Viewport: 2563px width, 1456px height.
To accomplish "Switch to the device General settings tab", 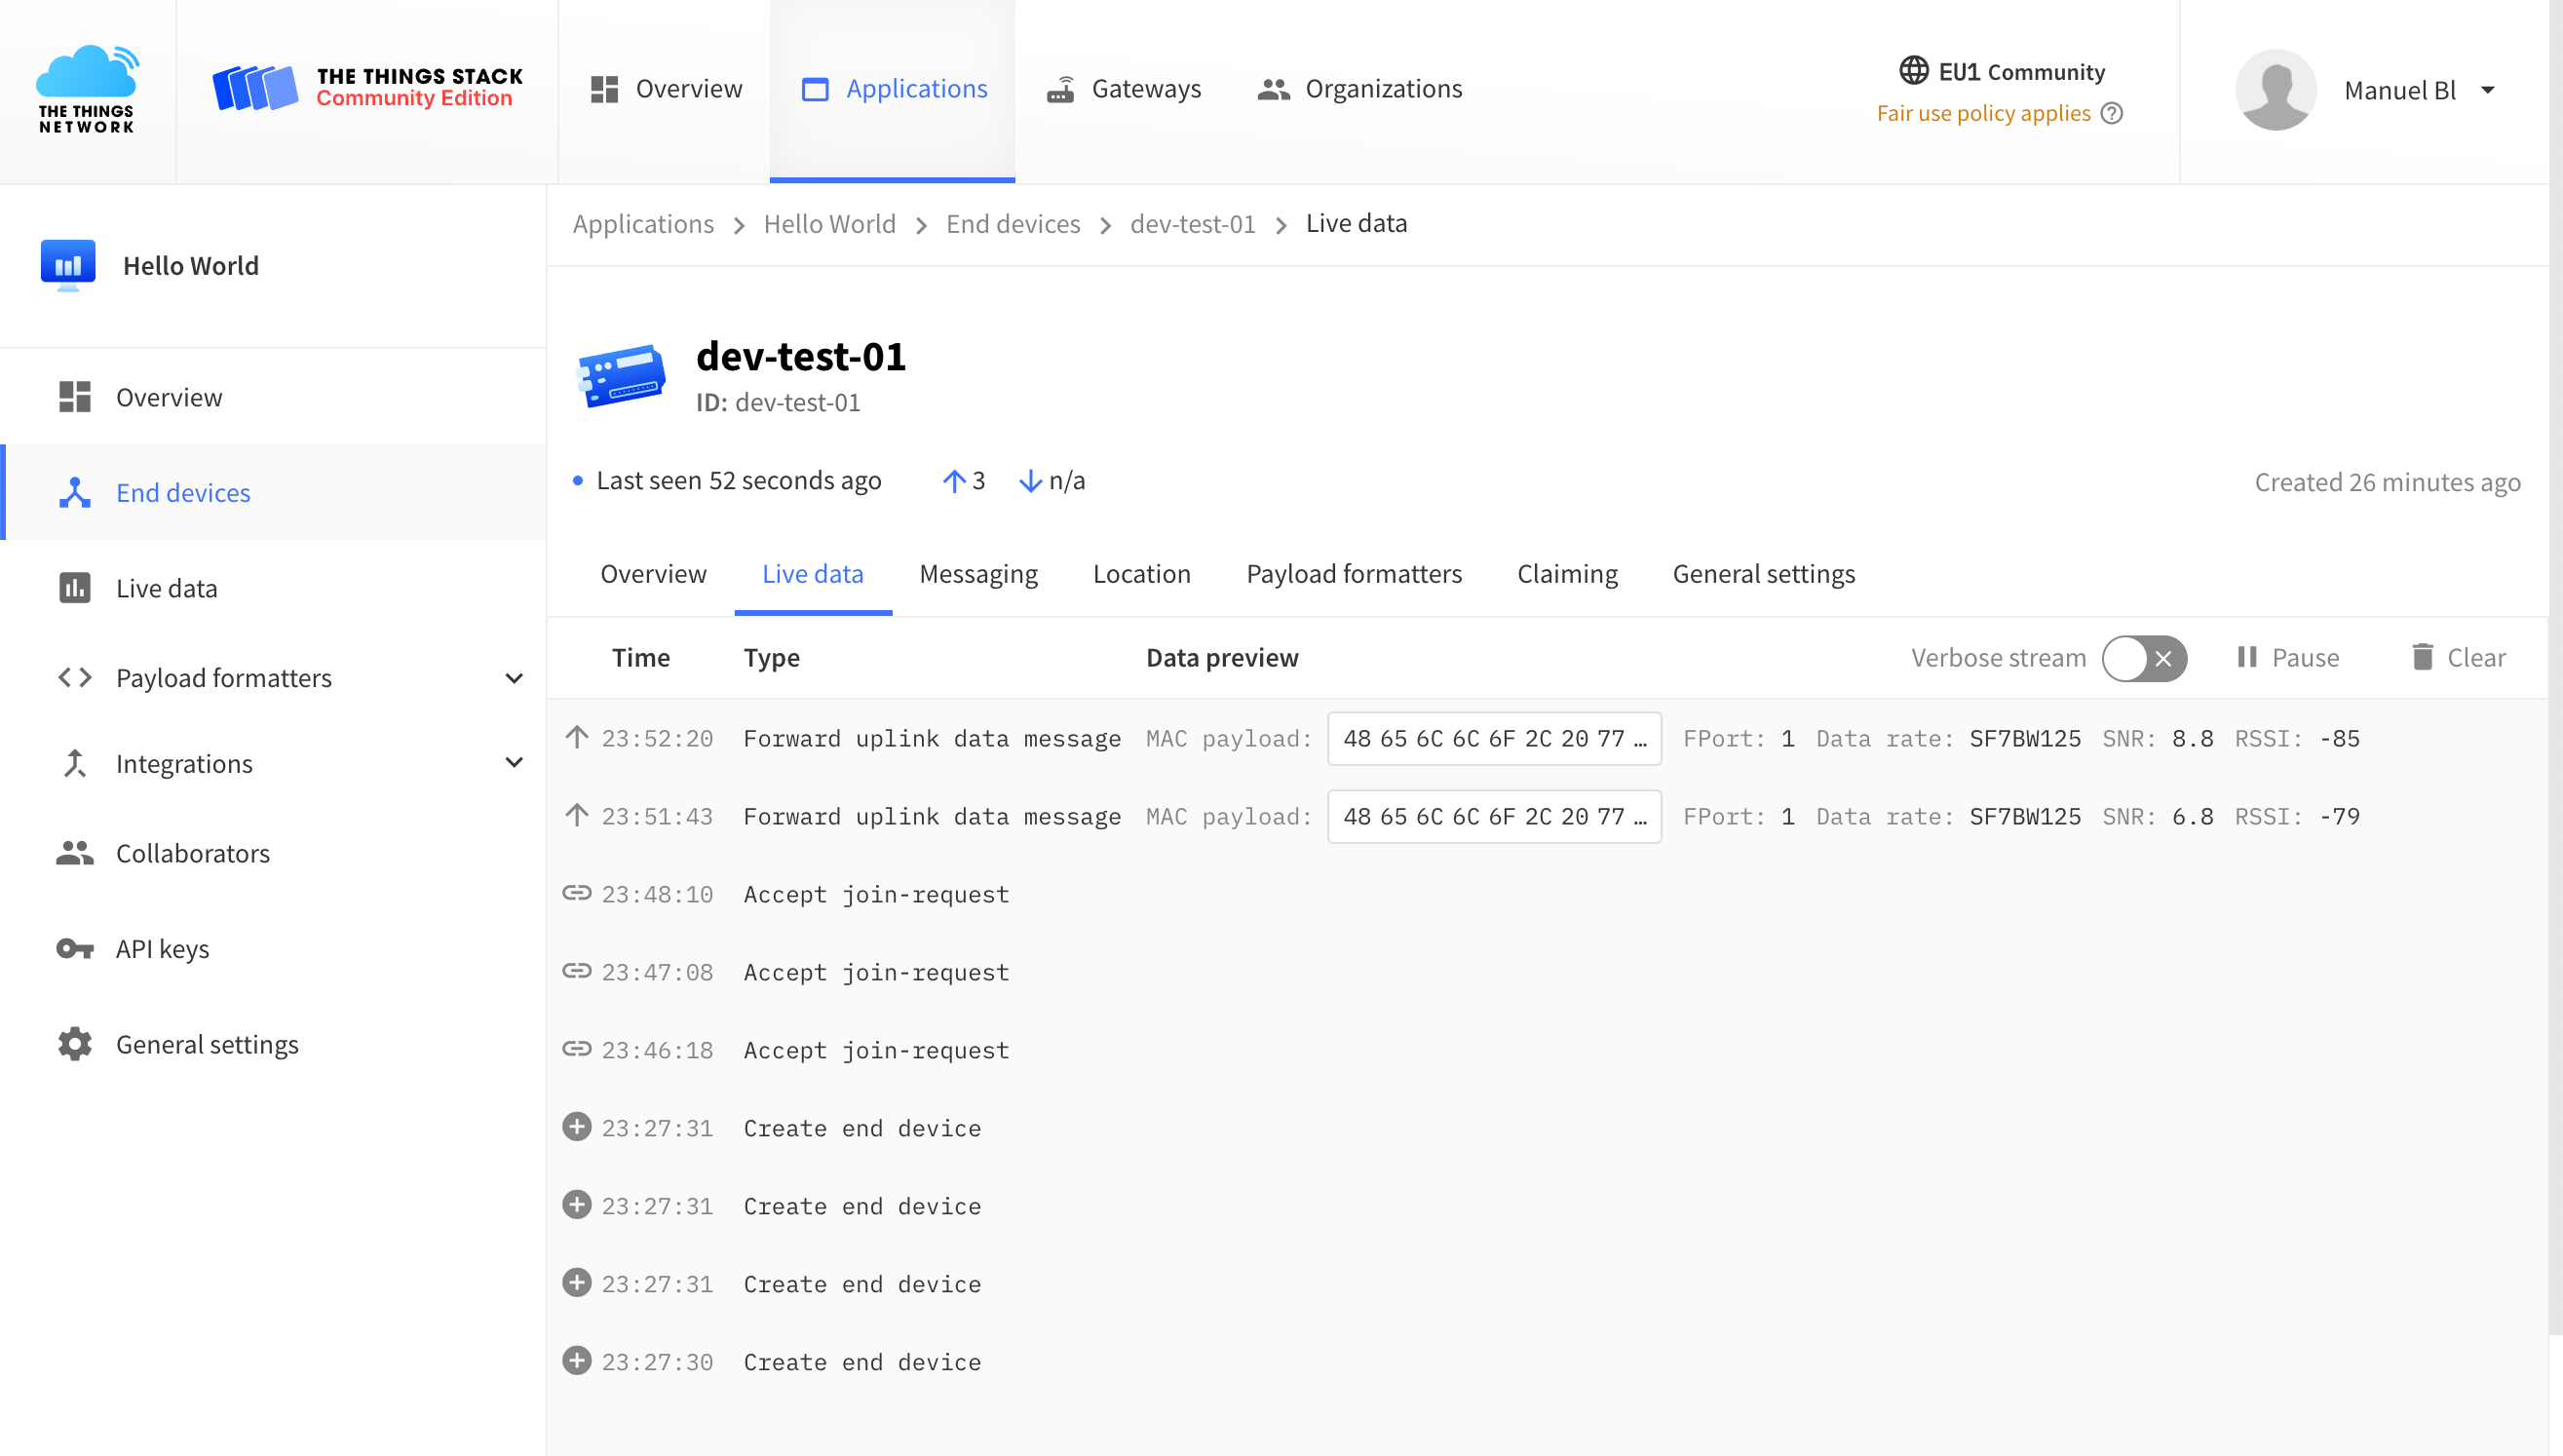I will tap(1763, 574).
